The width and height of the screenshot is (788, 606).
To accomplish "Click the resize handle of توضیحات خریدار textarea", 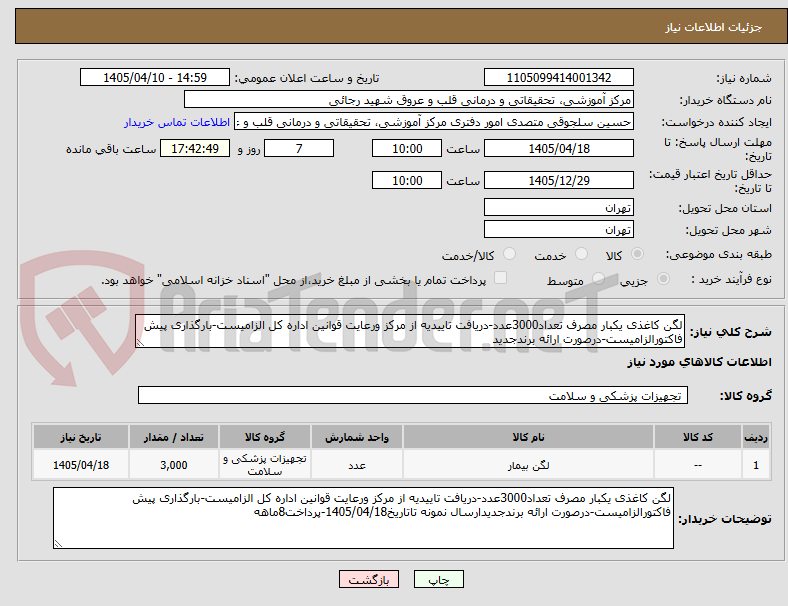I will [x=58, y=543].
